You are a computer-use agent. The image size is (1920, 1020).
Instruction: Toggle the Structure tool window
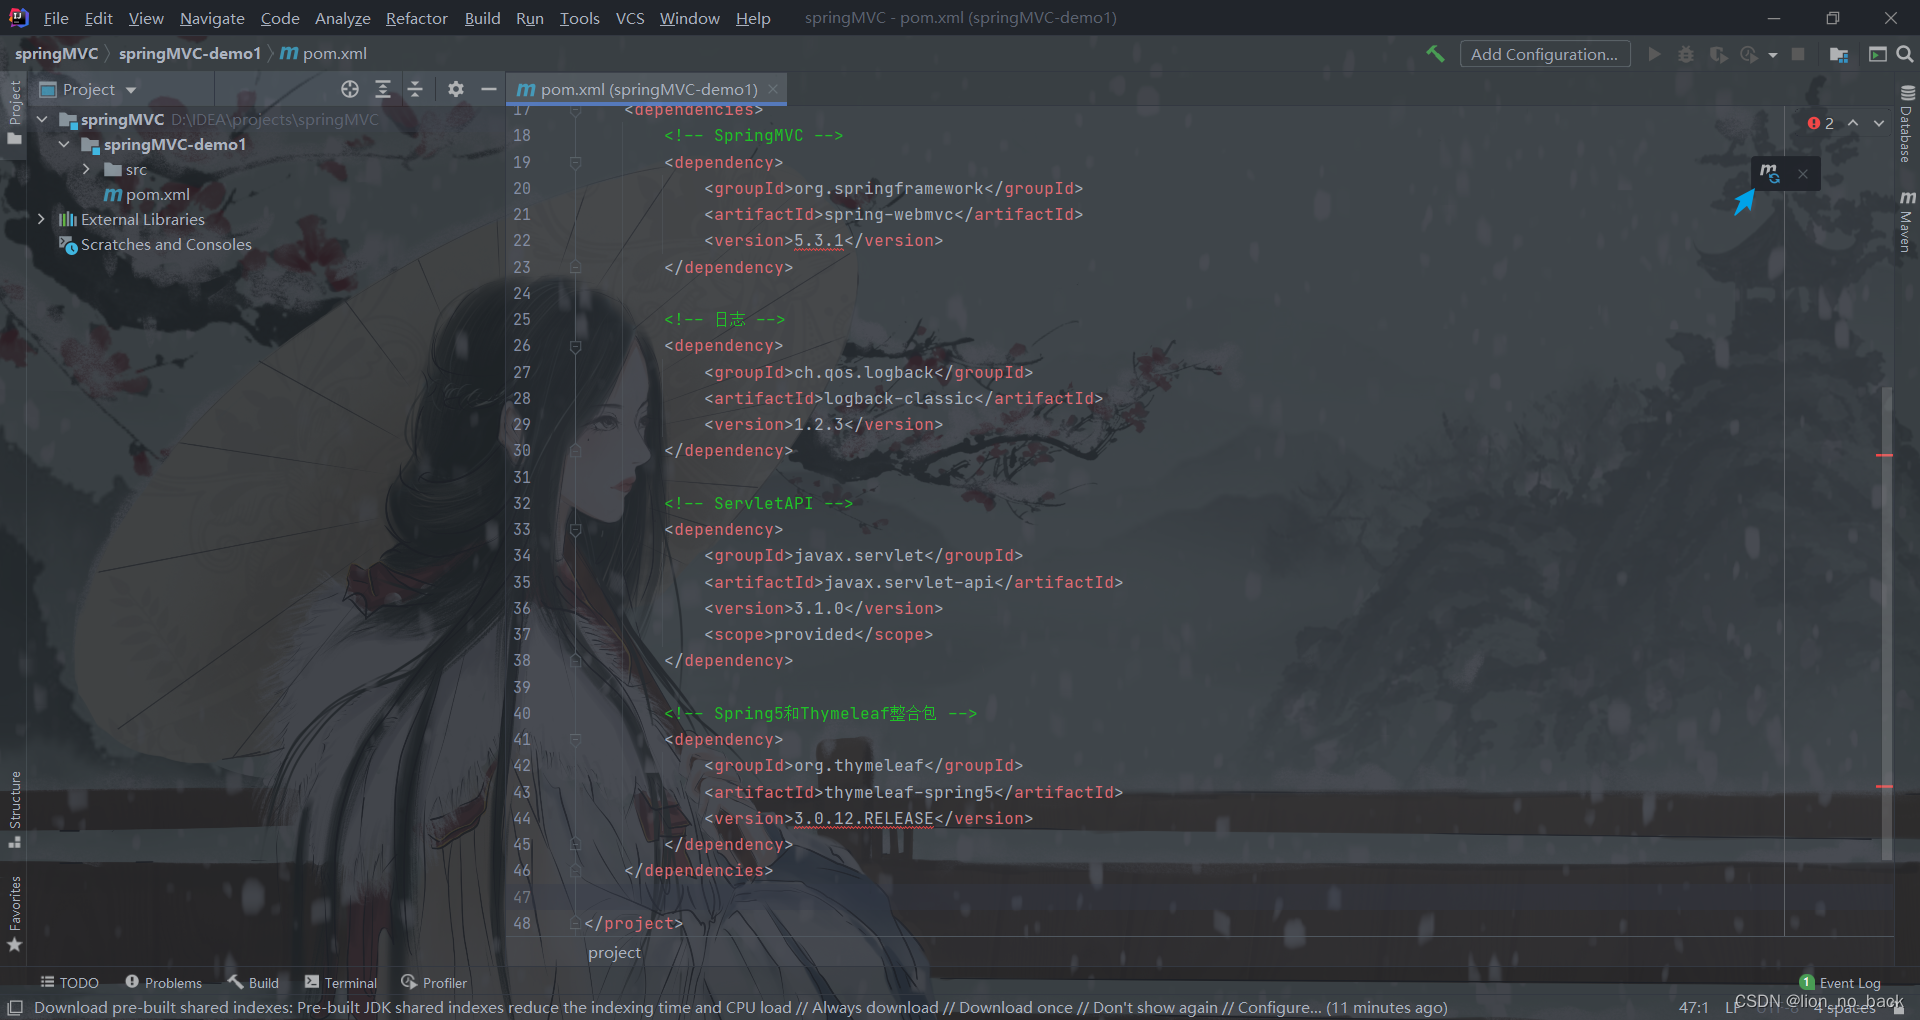point(14,808)
